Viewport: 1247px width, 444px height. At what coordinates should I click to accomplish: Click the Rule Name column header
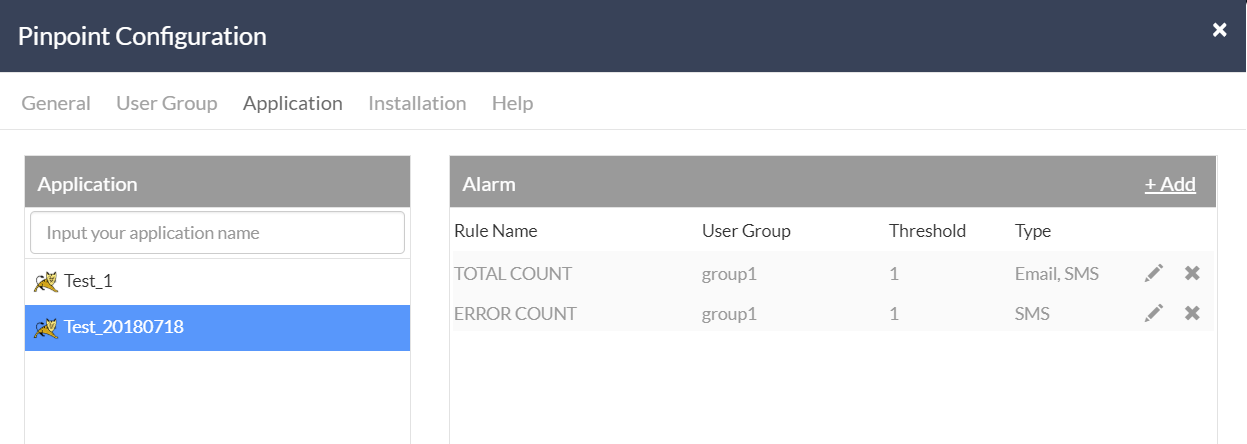point(496,231)
